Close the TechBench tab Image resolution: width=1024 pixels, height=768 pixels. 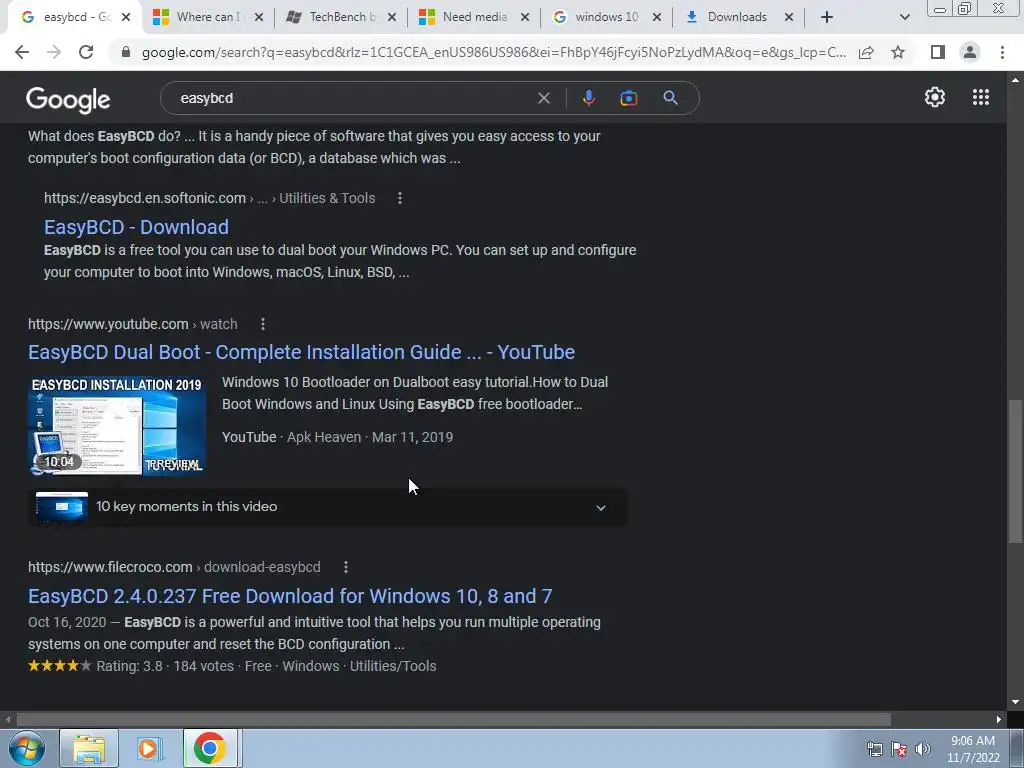click(392, 17)
